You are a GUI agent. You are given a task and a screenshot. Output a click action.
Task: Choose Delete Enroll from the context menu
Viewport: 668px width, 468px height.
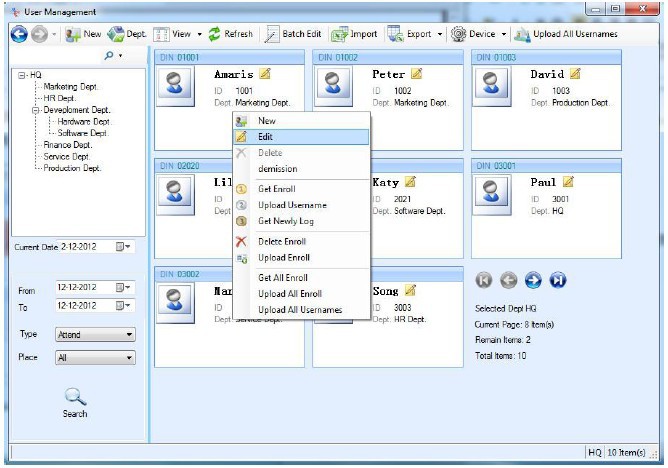301,241
